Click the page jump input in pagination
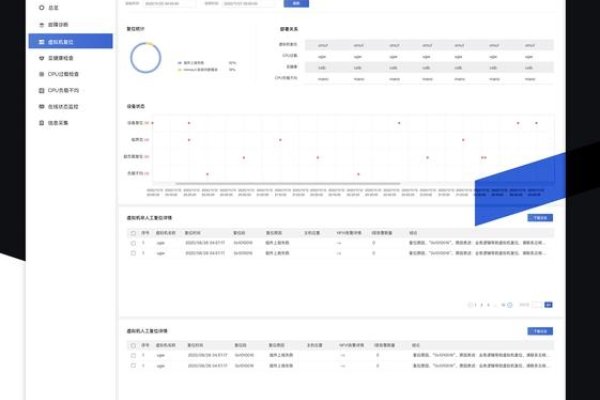This screenshot has height=400, width=600. 537,304
